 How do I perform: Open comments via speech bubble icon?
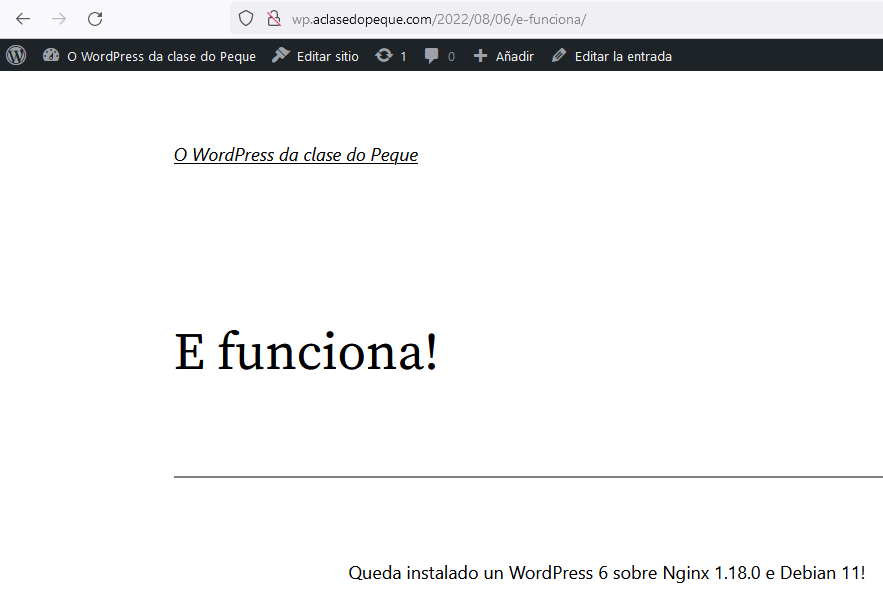point(431,56)
